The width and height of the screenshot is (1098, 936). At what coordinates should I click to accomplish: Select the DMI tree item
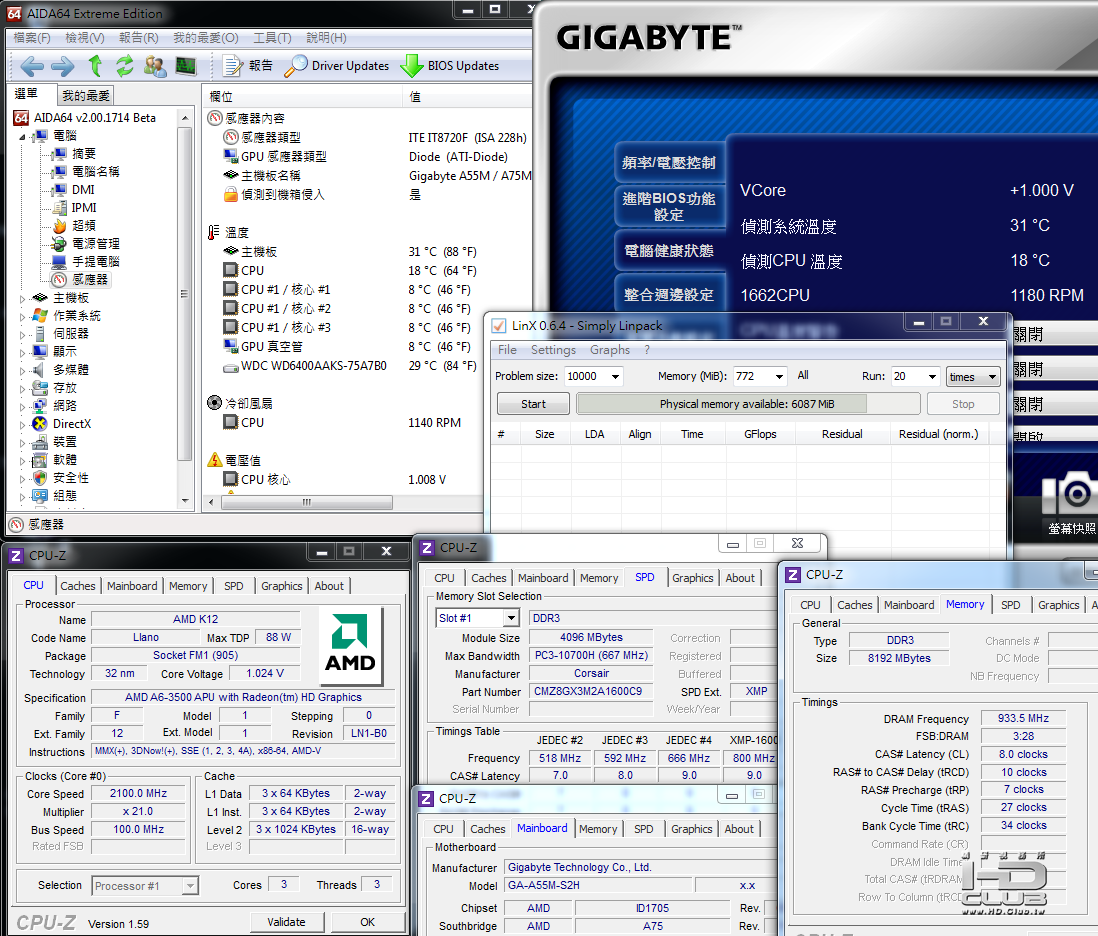(x=83, y=190)
